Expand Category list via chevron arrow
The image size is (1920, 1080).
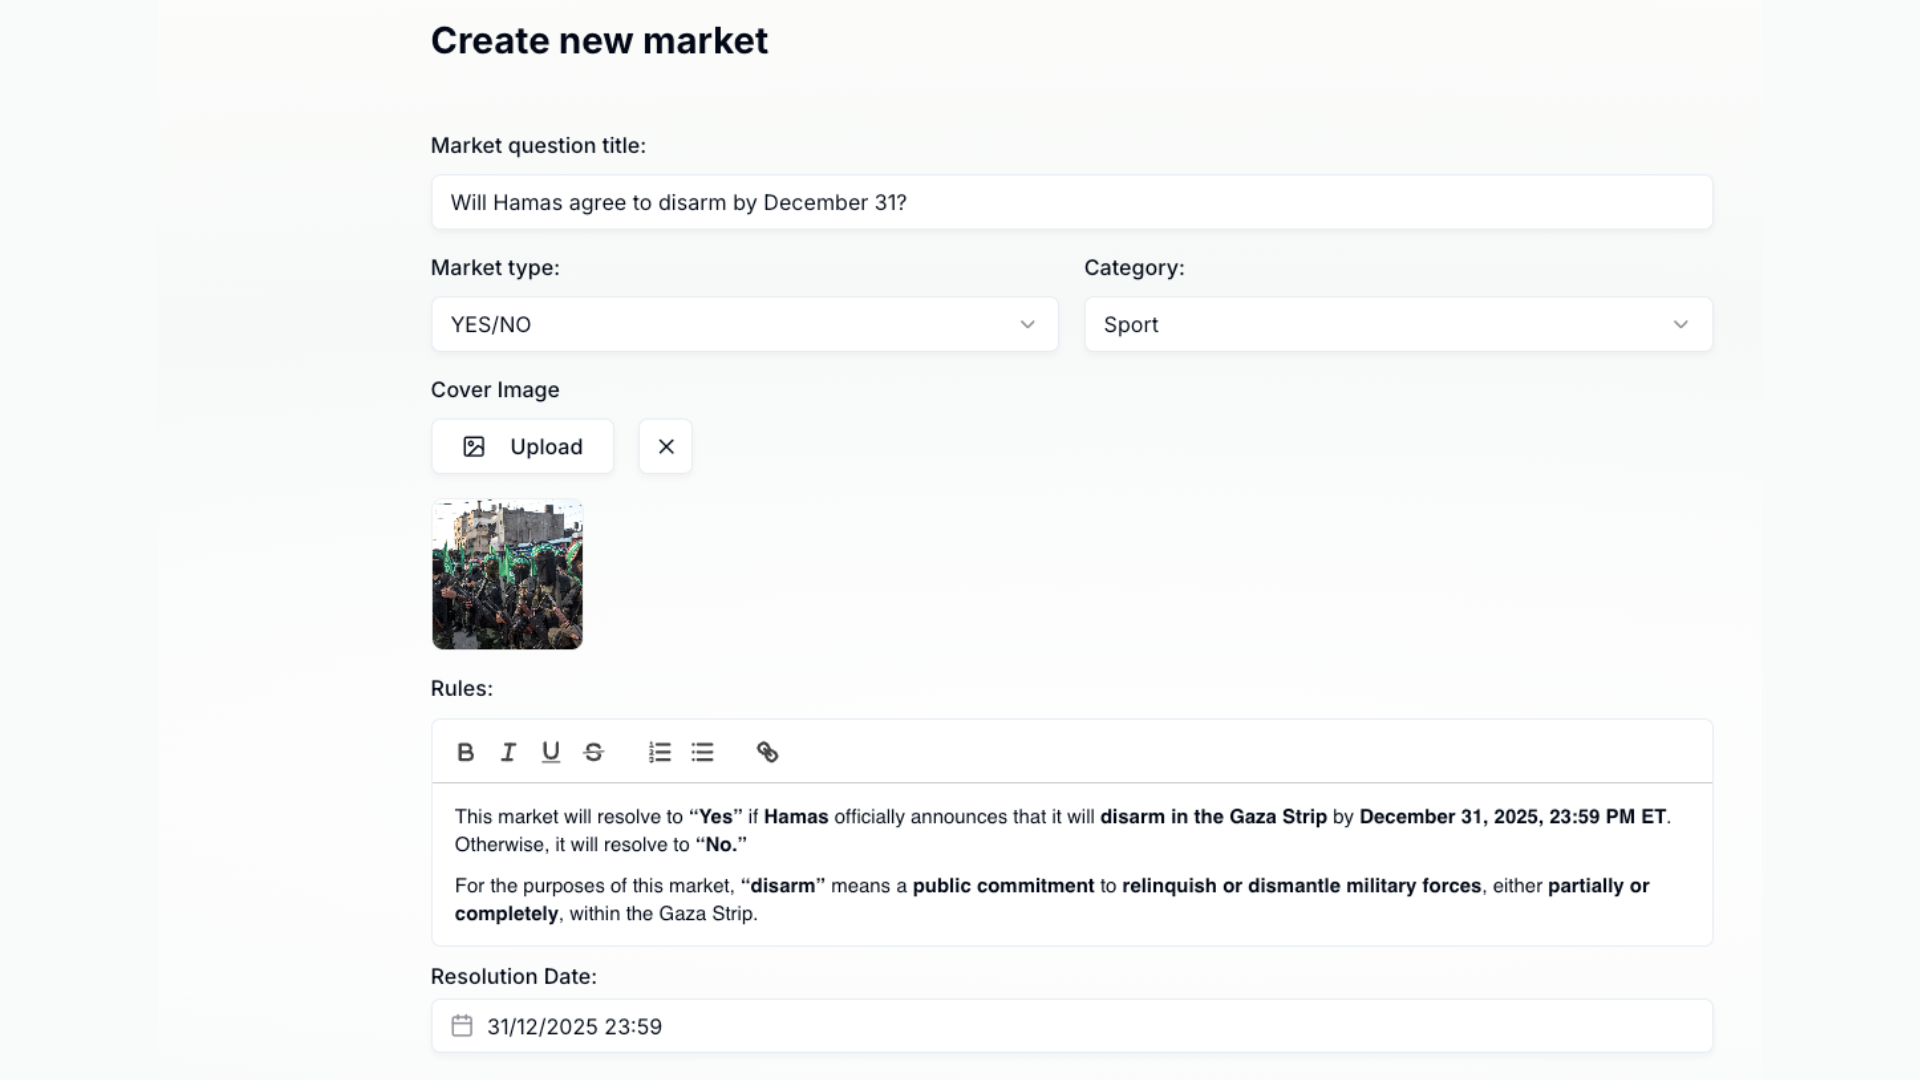coord(1681,324)
